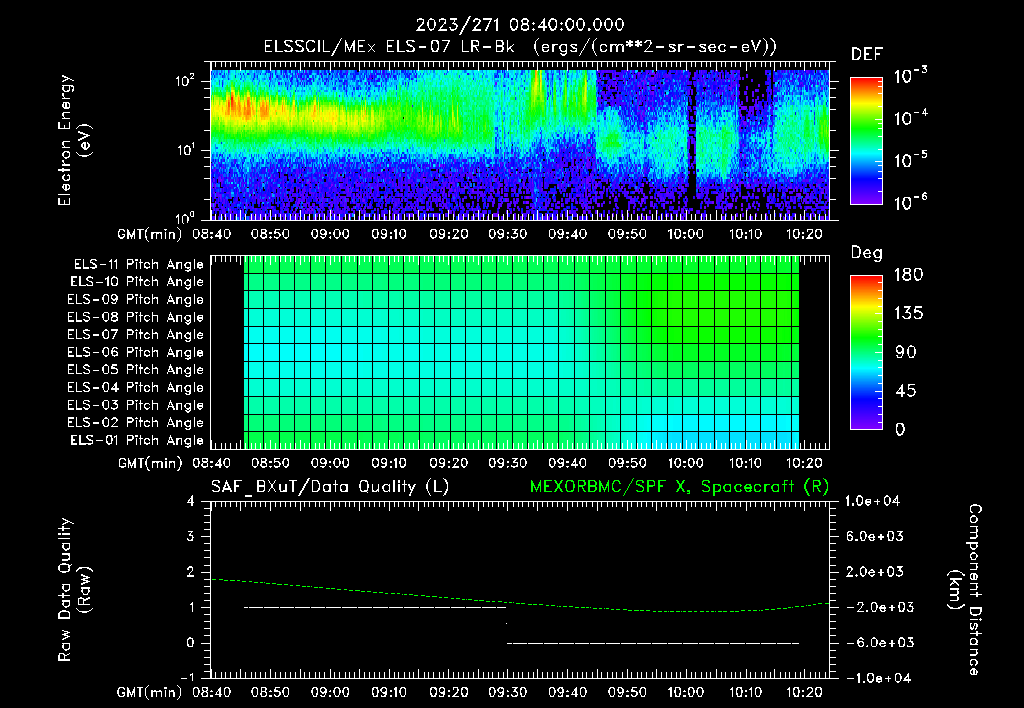
Task: Click the 10^2 electron energy tick label
Action: click(185, 81)
